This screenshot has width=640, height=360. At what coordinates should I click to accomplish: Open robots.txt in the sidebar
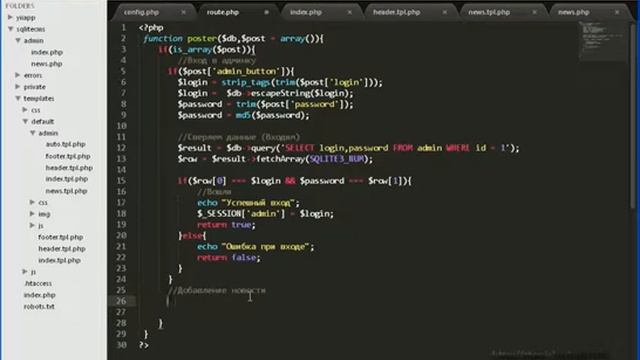point(39,307)
